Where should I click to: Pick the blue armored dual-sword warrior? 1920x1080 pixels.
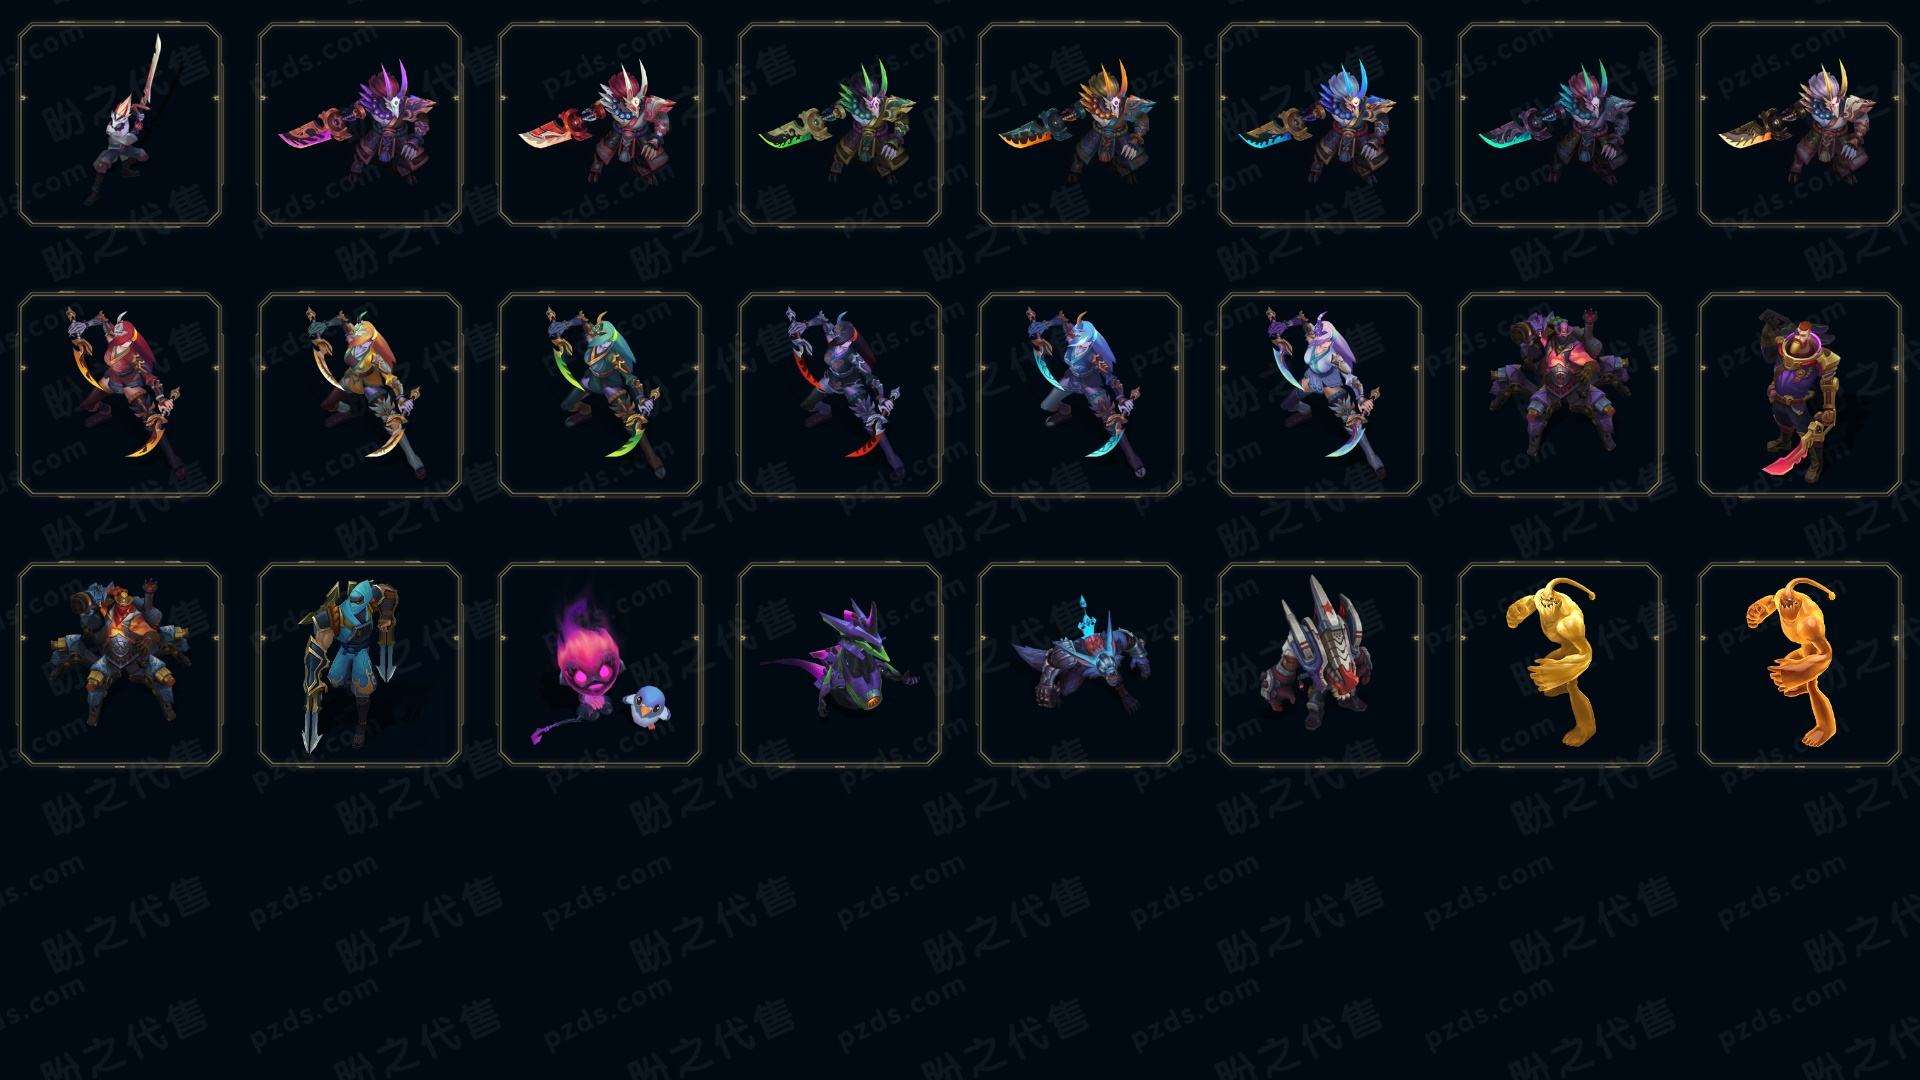pyautogui.click(x=360, y=664)
